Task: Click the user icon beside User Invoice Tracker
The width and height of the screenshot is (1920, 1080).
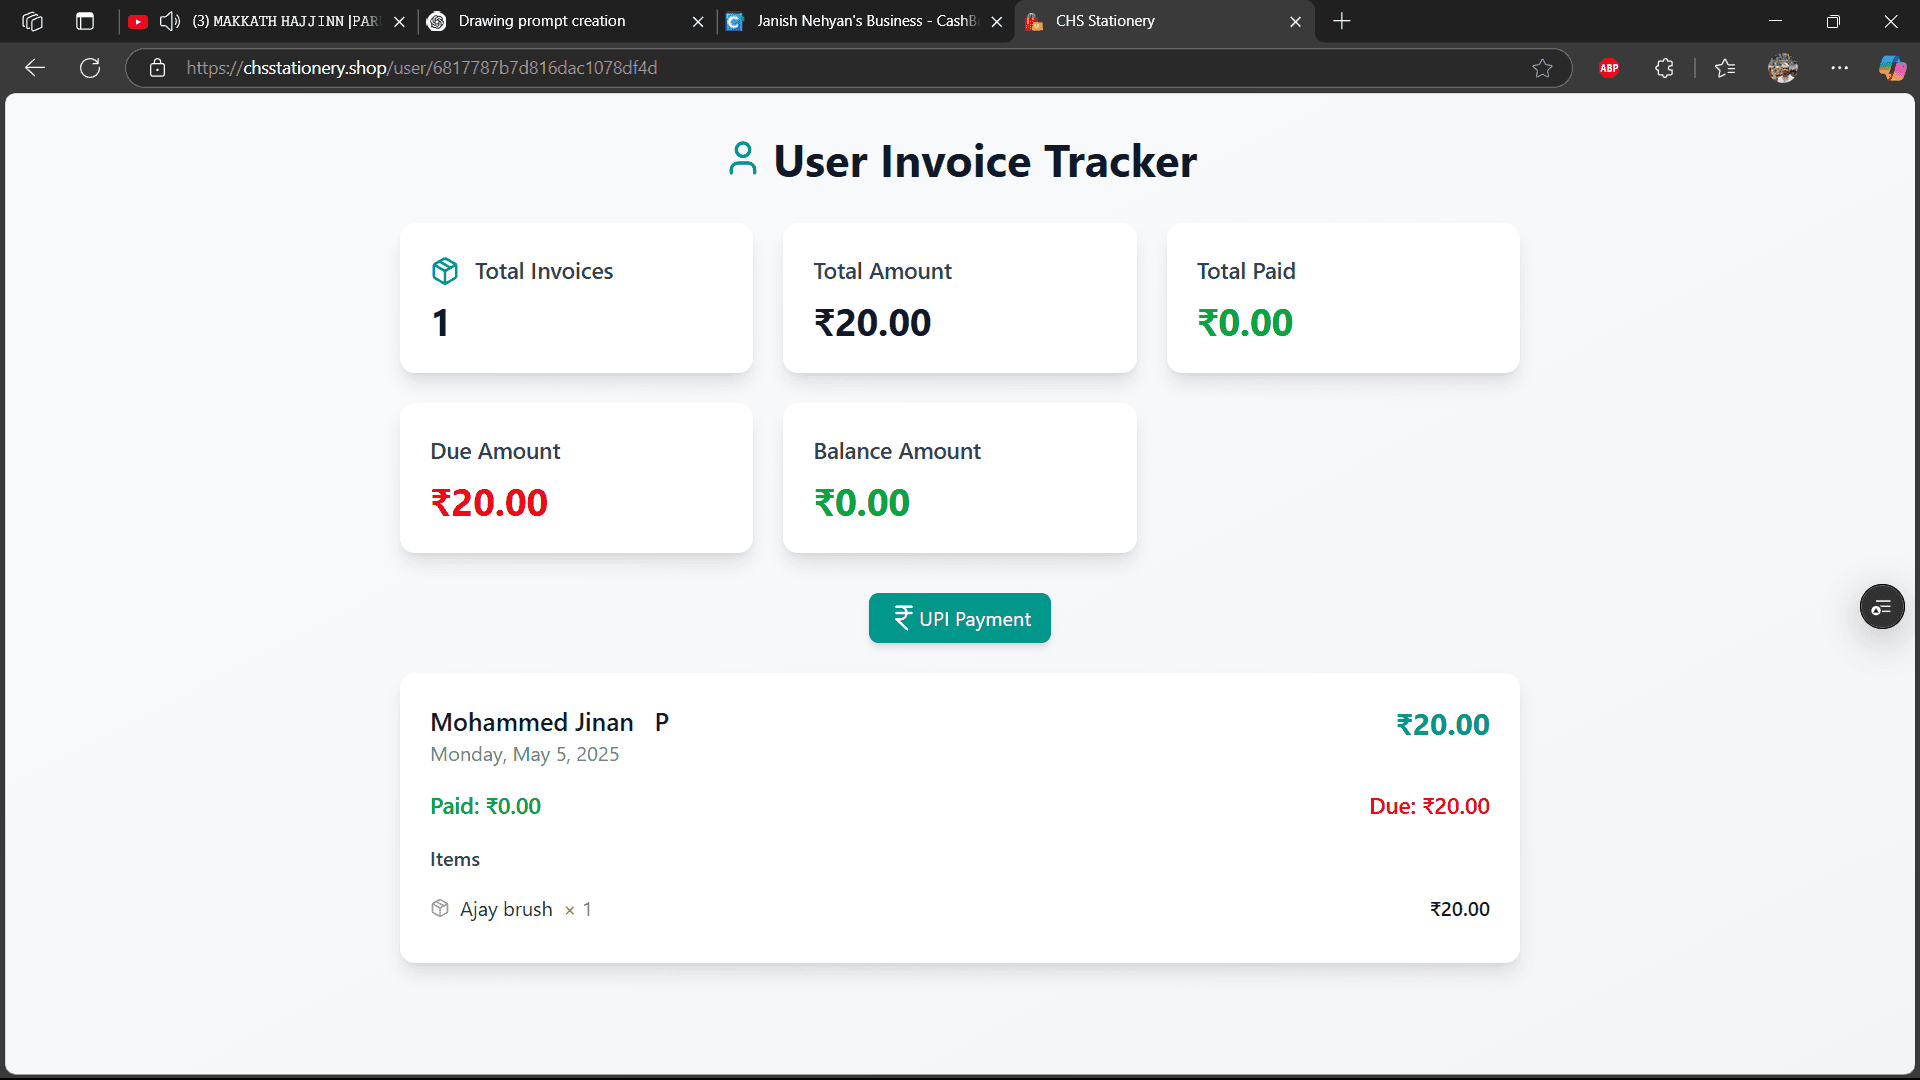Action: 742,159
